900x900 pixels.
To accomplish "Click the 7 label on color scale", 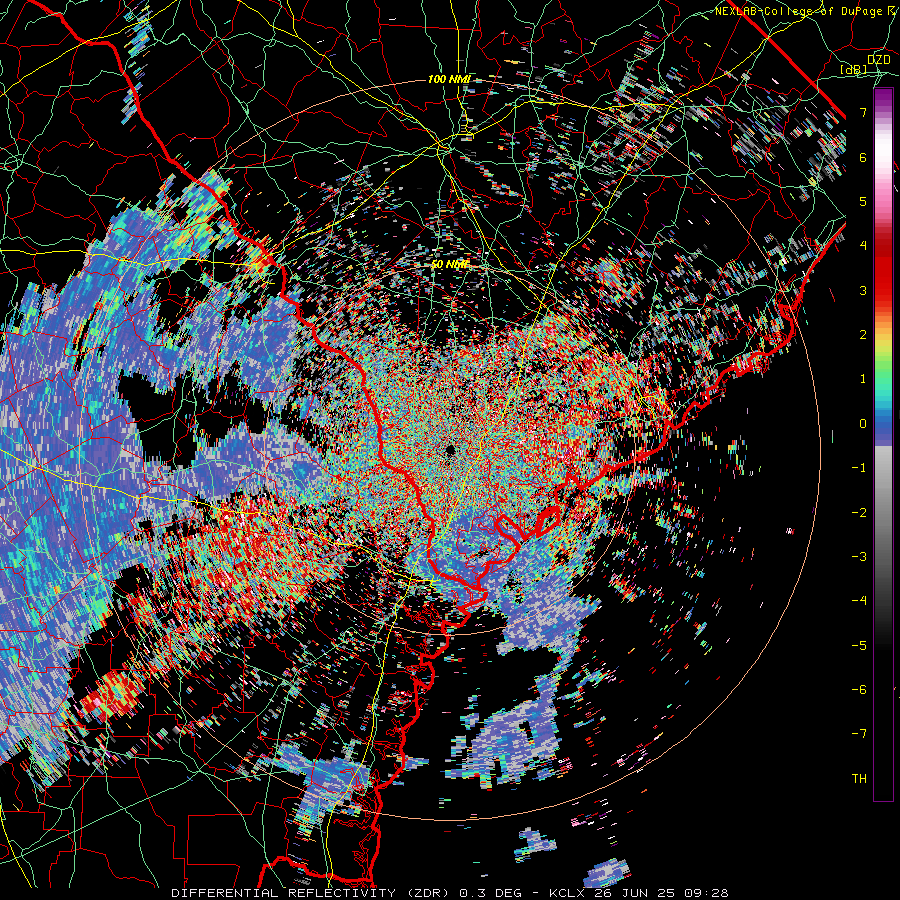I will 863,112.
